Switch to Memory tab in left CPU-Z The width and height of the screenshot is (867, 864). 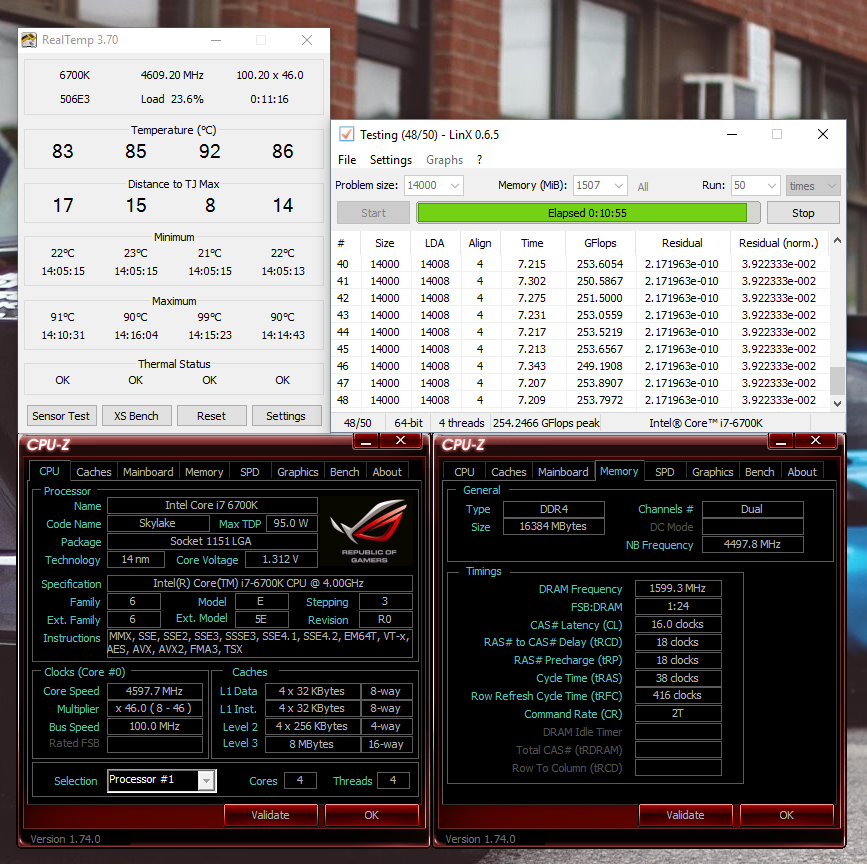tap(204, 472)
